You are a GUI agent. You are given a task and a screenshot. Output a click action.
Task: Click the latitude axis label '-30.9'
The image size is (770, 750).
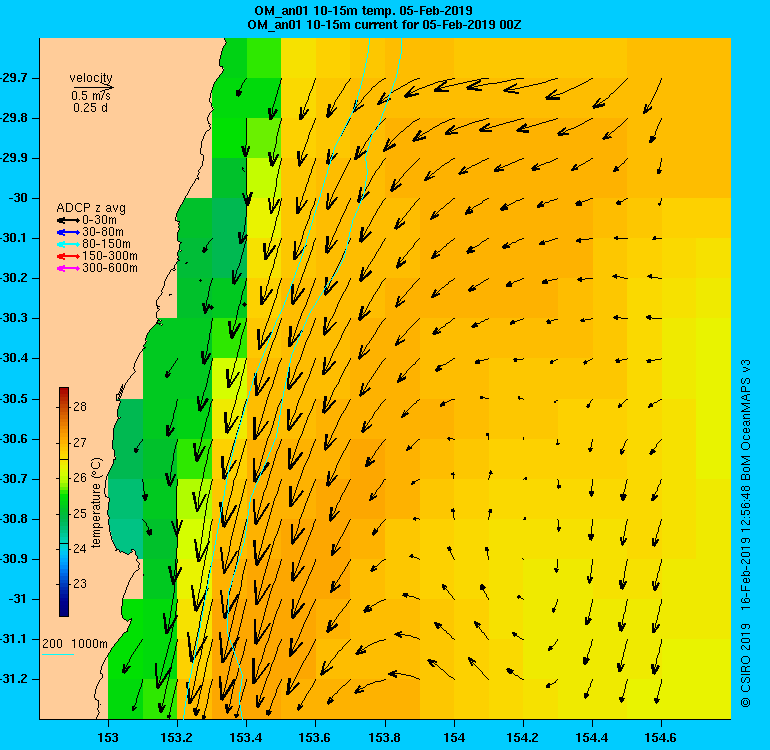tap(13, 559)
